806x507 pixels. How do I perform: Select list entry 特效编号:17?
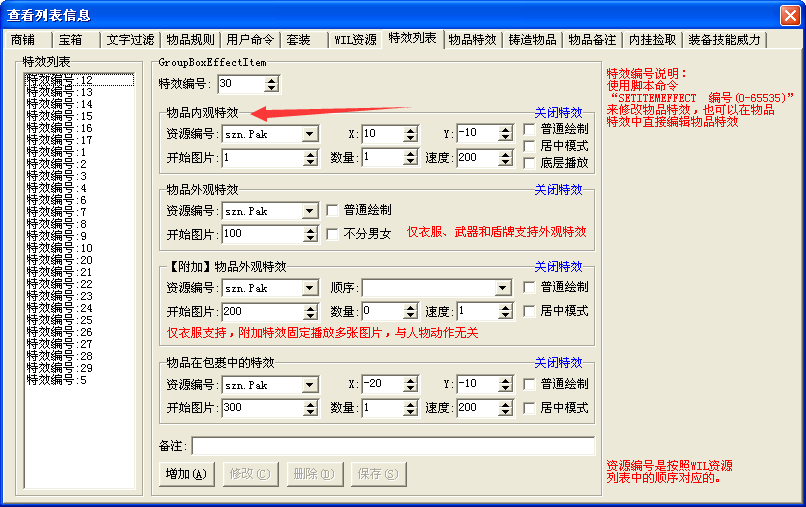80,140
